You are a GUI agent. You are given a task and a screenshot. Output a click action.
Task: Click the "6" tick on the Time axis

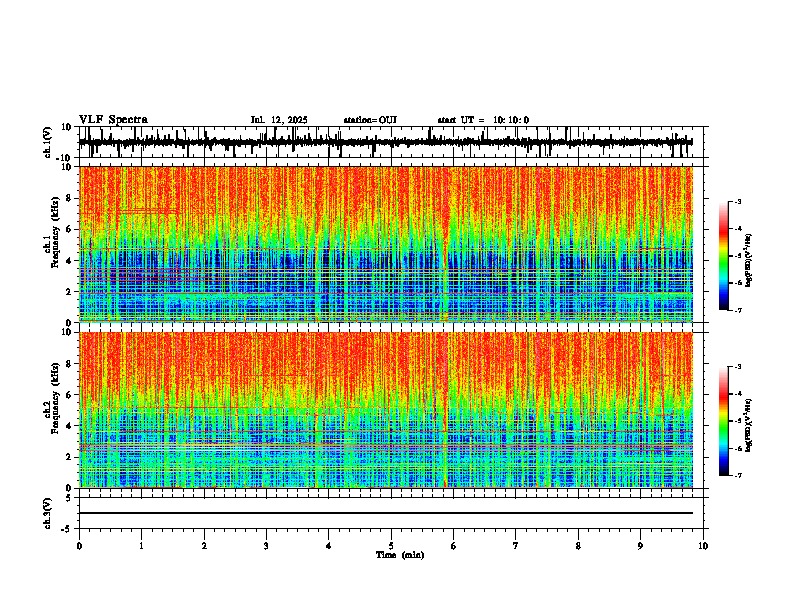tap(454, 546)
